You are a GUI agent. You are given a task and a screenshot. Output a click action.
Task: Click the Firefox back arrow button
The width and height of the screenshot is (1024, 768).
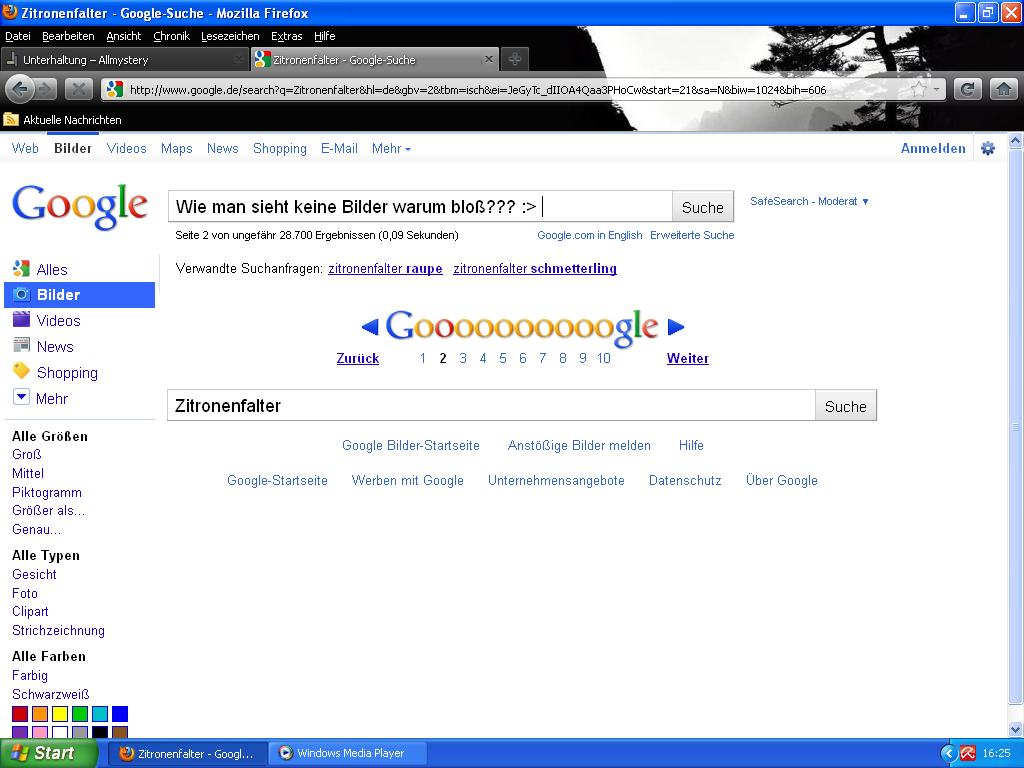point(20,89)
